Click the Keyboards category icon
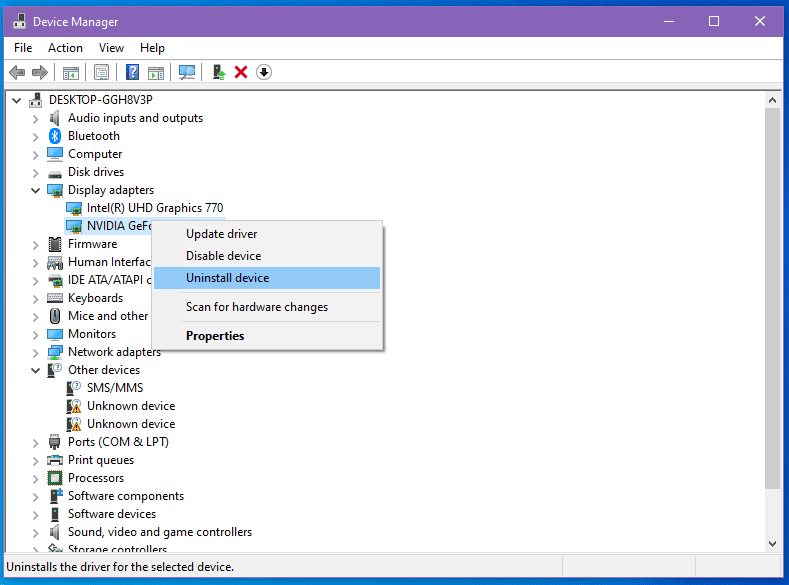The height and width of the screenshot is (585, 789). click(x=55, y=298)
